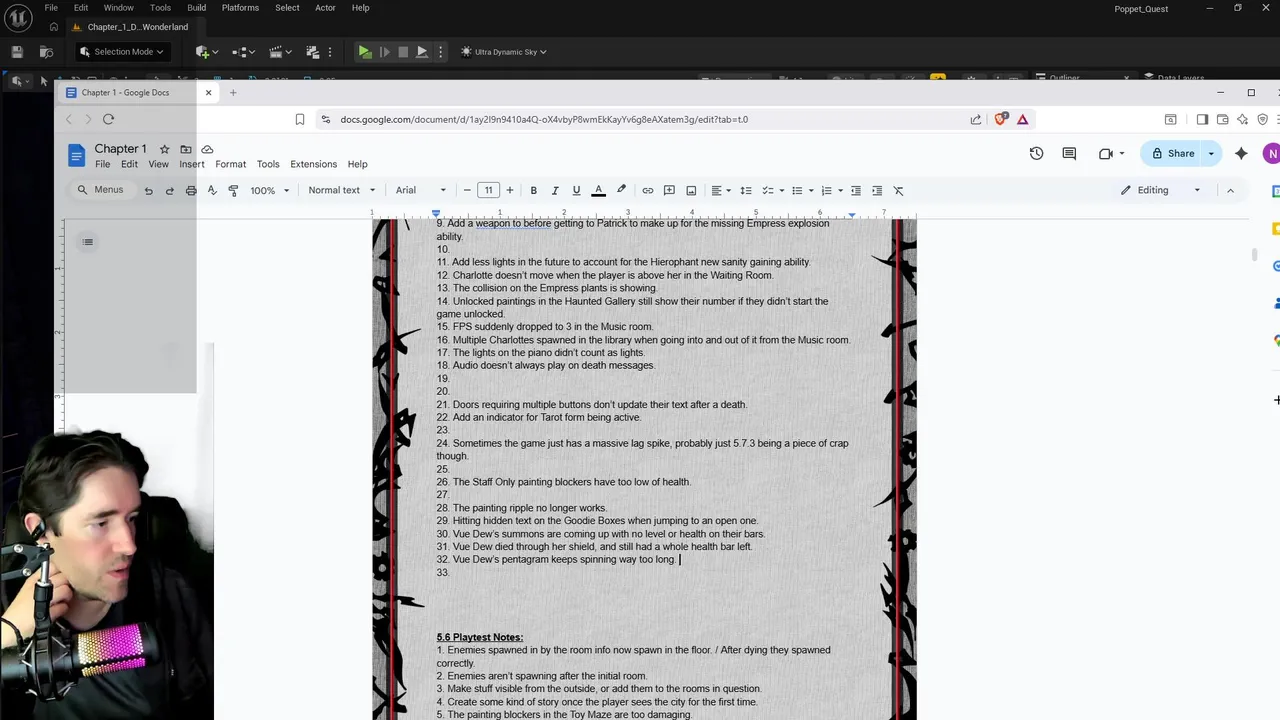
Task: Click font size field showing 11
Action: (488, 190)
